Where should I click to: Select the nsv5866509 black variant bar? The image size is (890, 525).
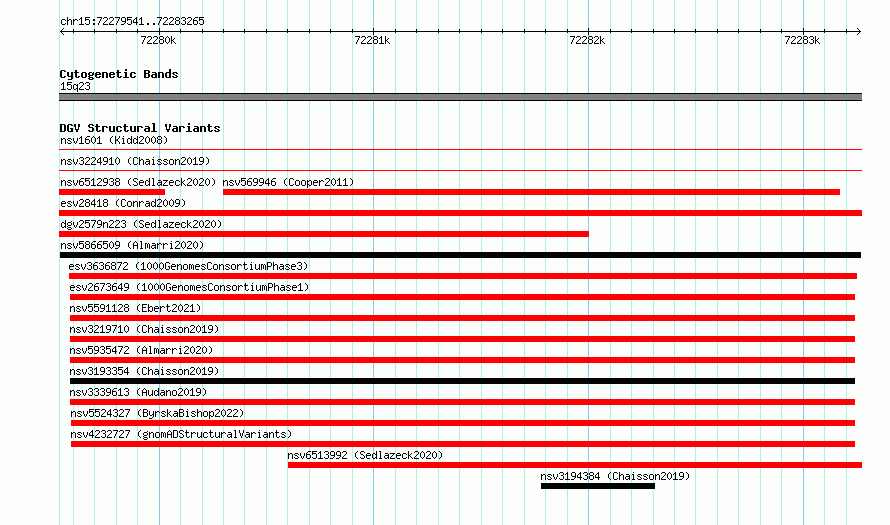460,255
